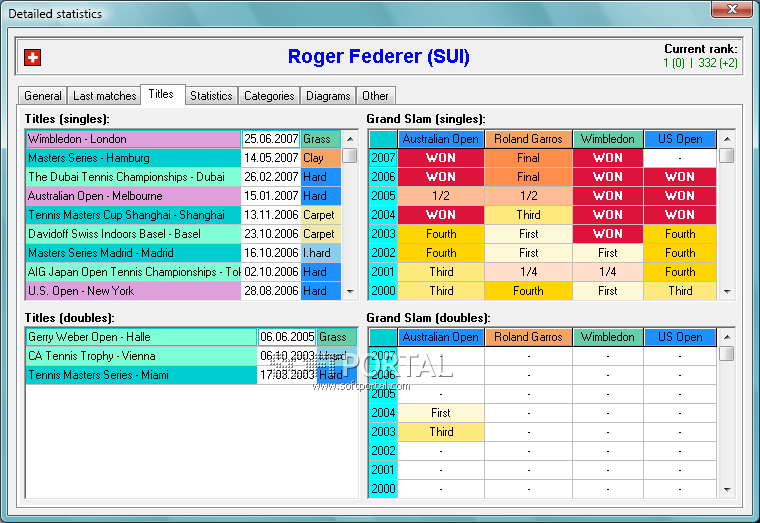760x523 pixels.
Task: Click date 14.05.2007 cell
Action: [x=271, y=158]
